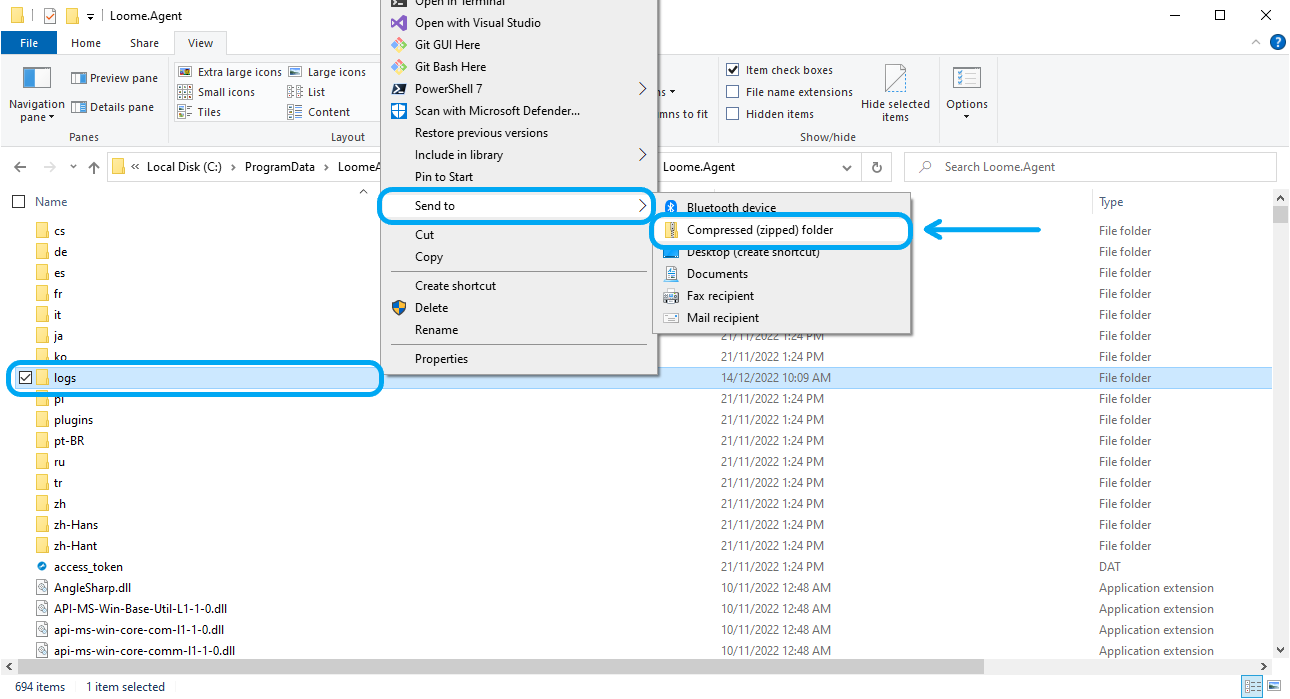1290x699 pixels.
Task: Click the Git Bash Here icon
Action: (x=398, y=66)
